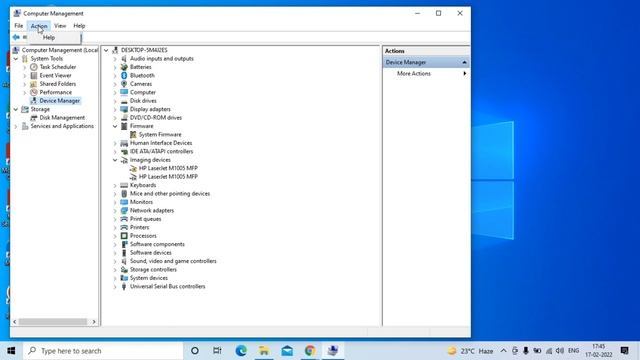
Task: Select Disk Management icon
Action: 34,118
